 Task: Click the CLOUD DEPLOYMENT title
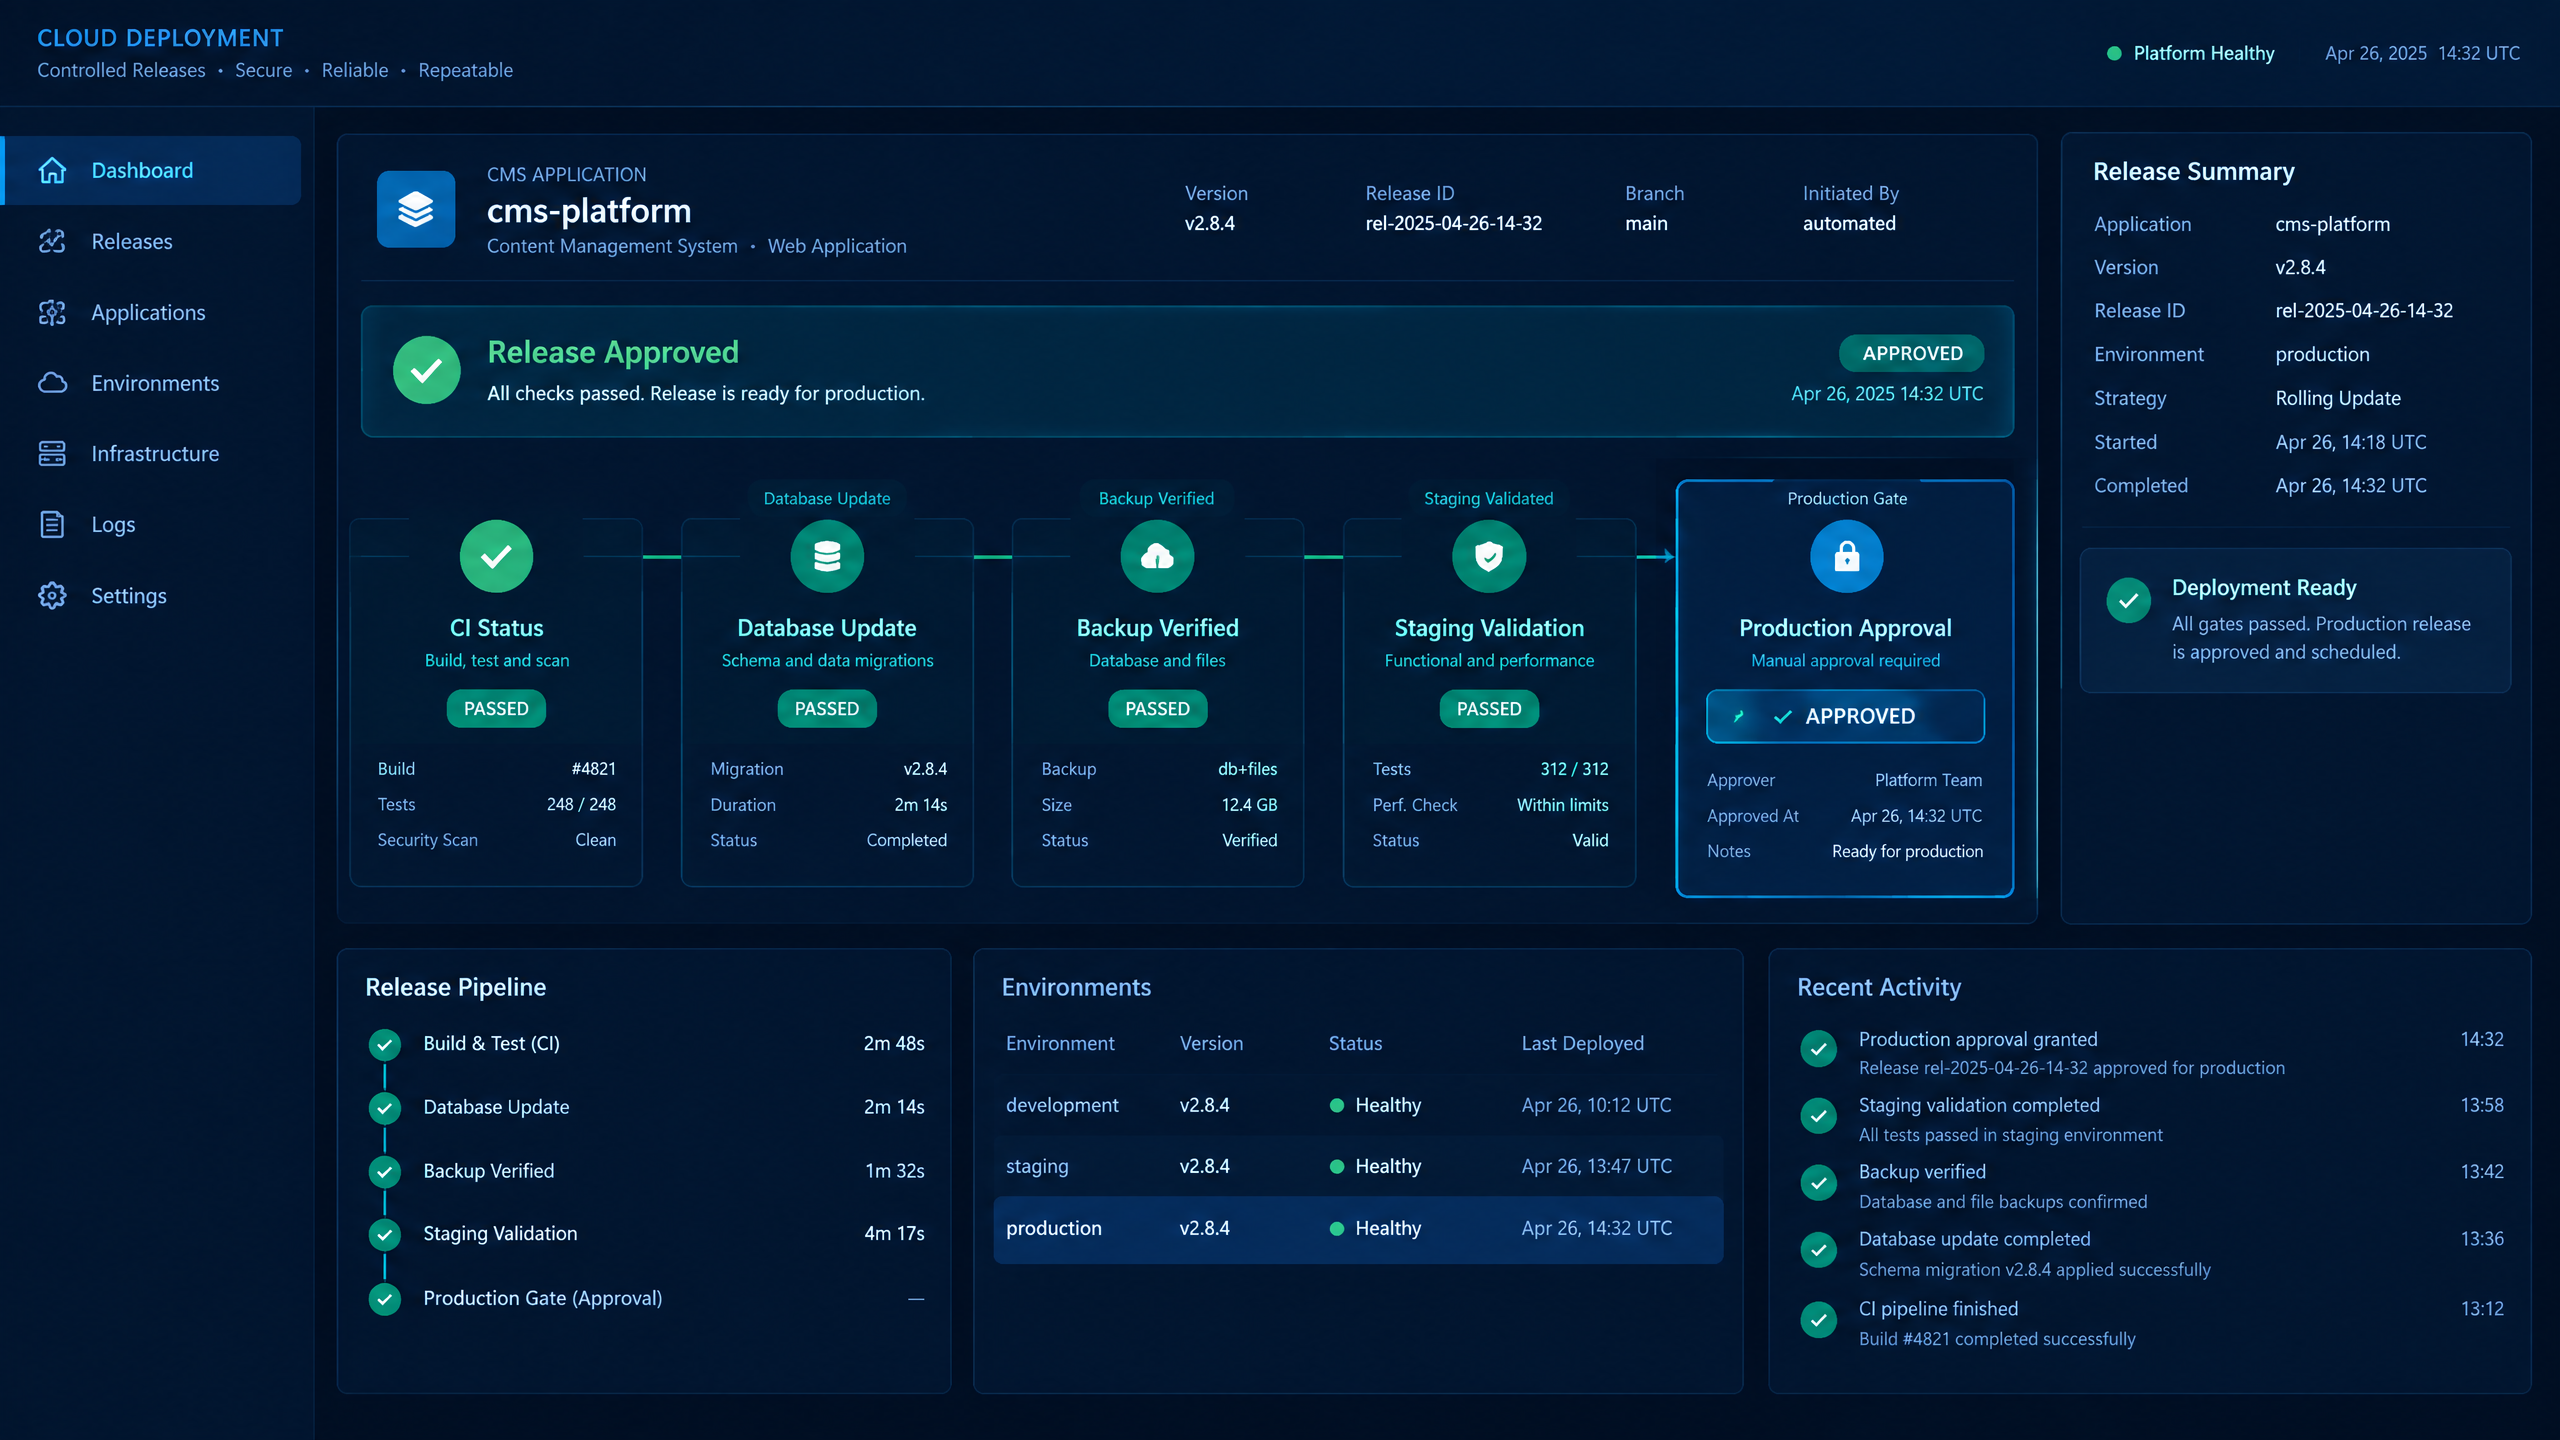click(160, 38)
